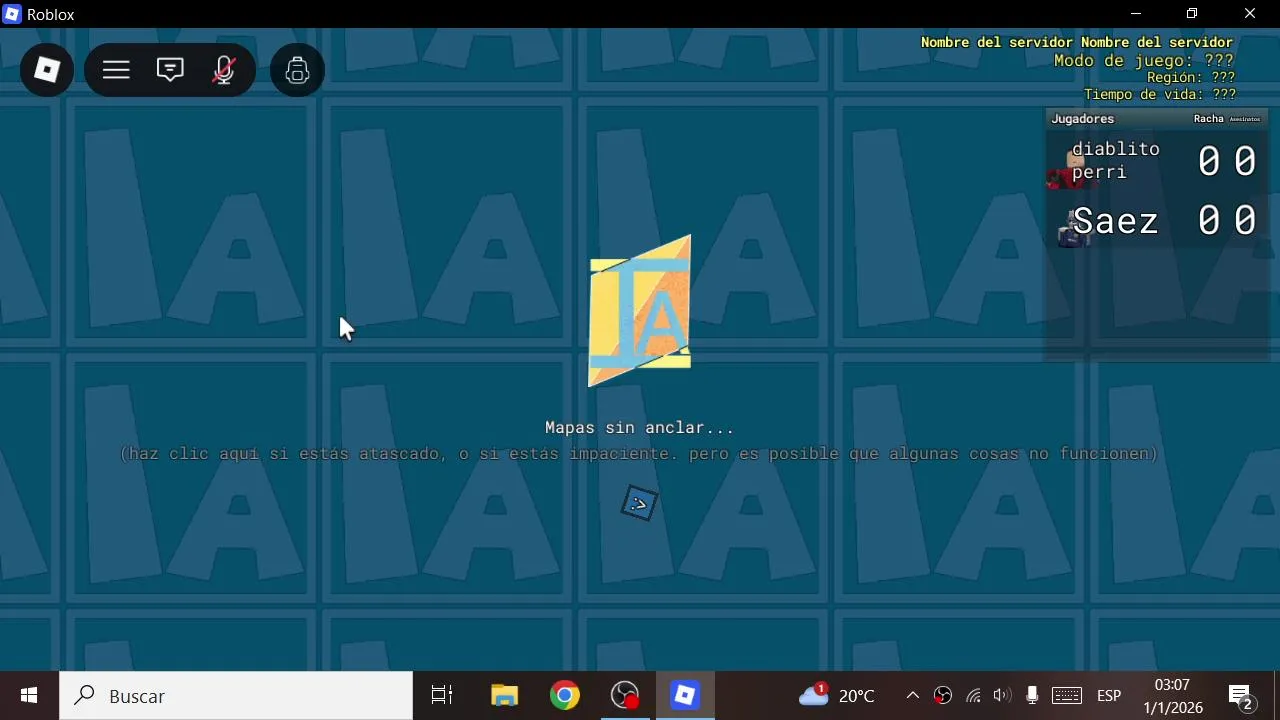
Task: Open the touch keyboard icon
Action: click(x=1067, y=695)
